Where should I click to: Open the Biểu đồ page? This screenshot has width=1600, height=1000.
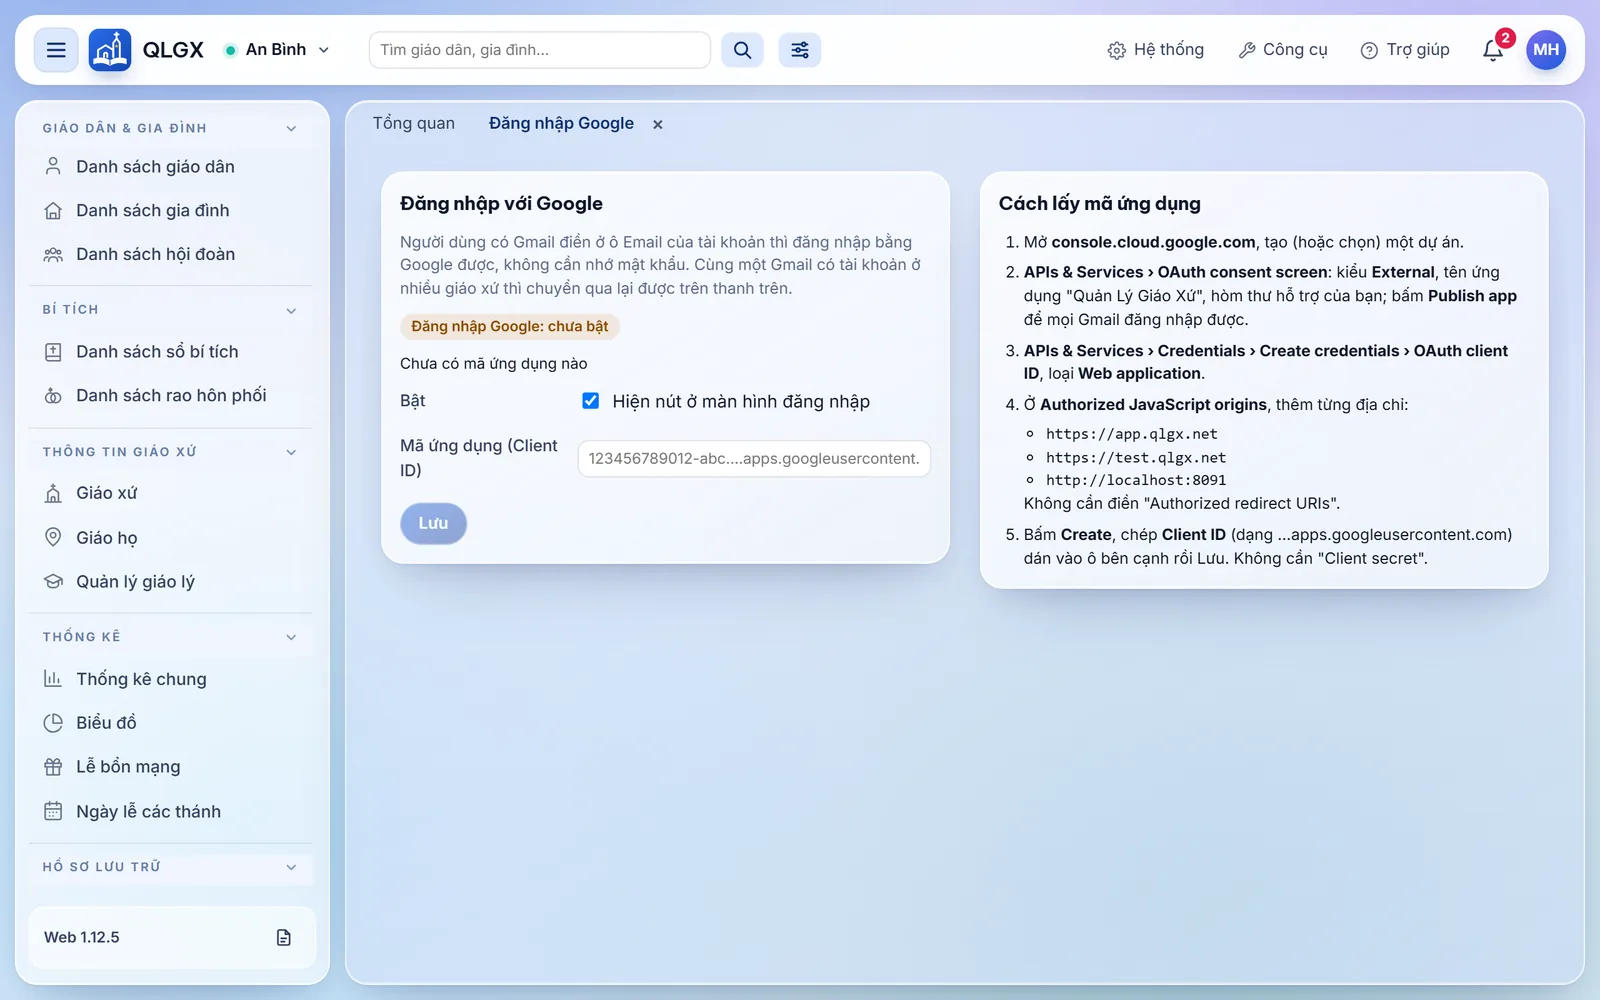click(x=172, y=723)
